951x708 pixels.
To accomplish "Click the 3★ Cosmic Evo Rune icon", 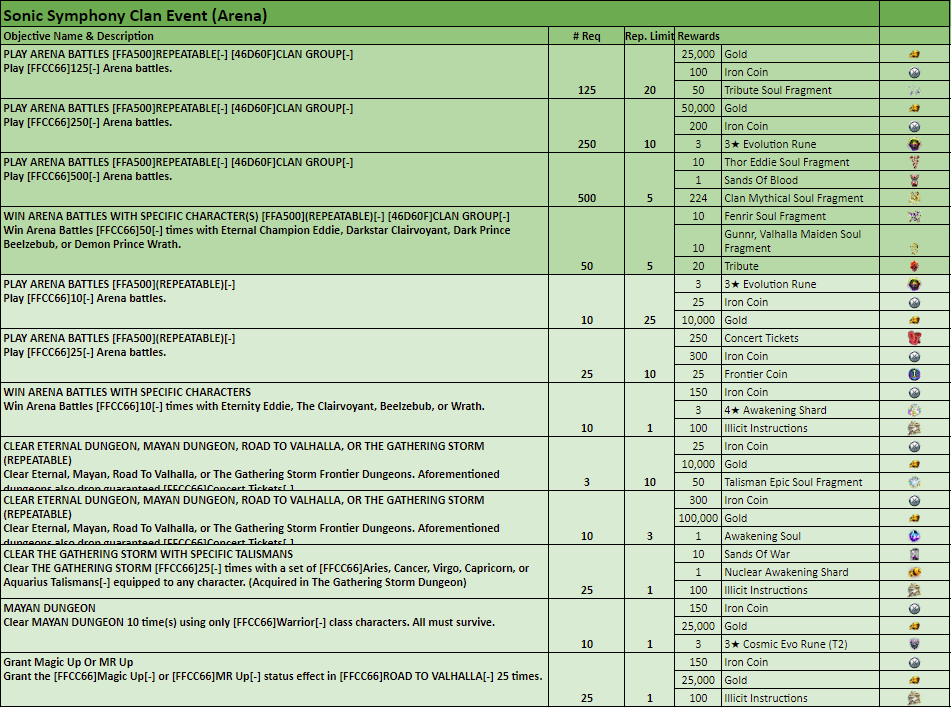I will point(914,644).
